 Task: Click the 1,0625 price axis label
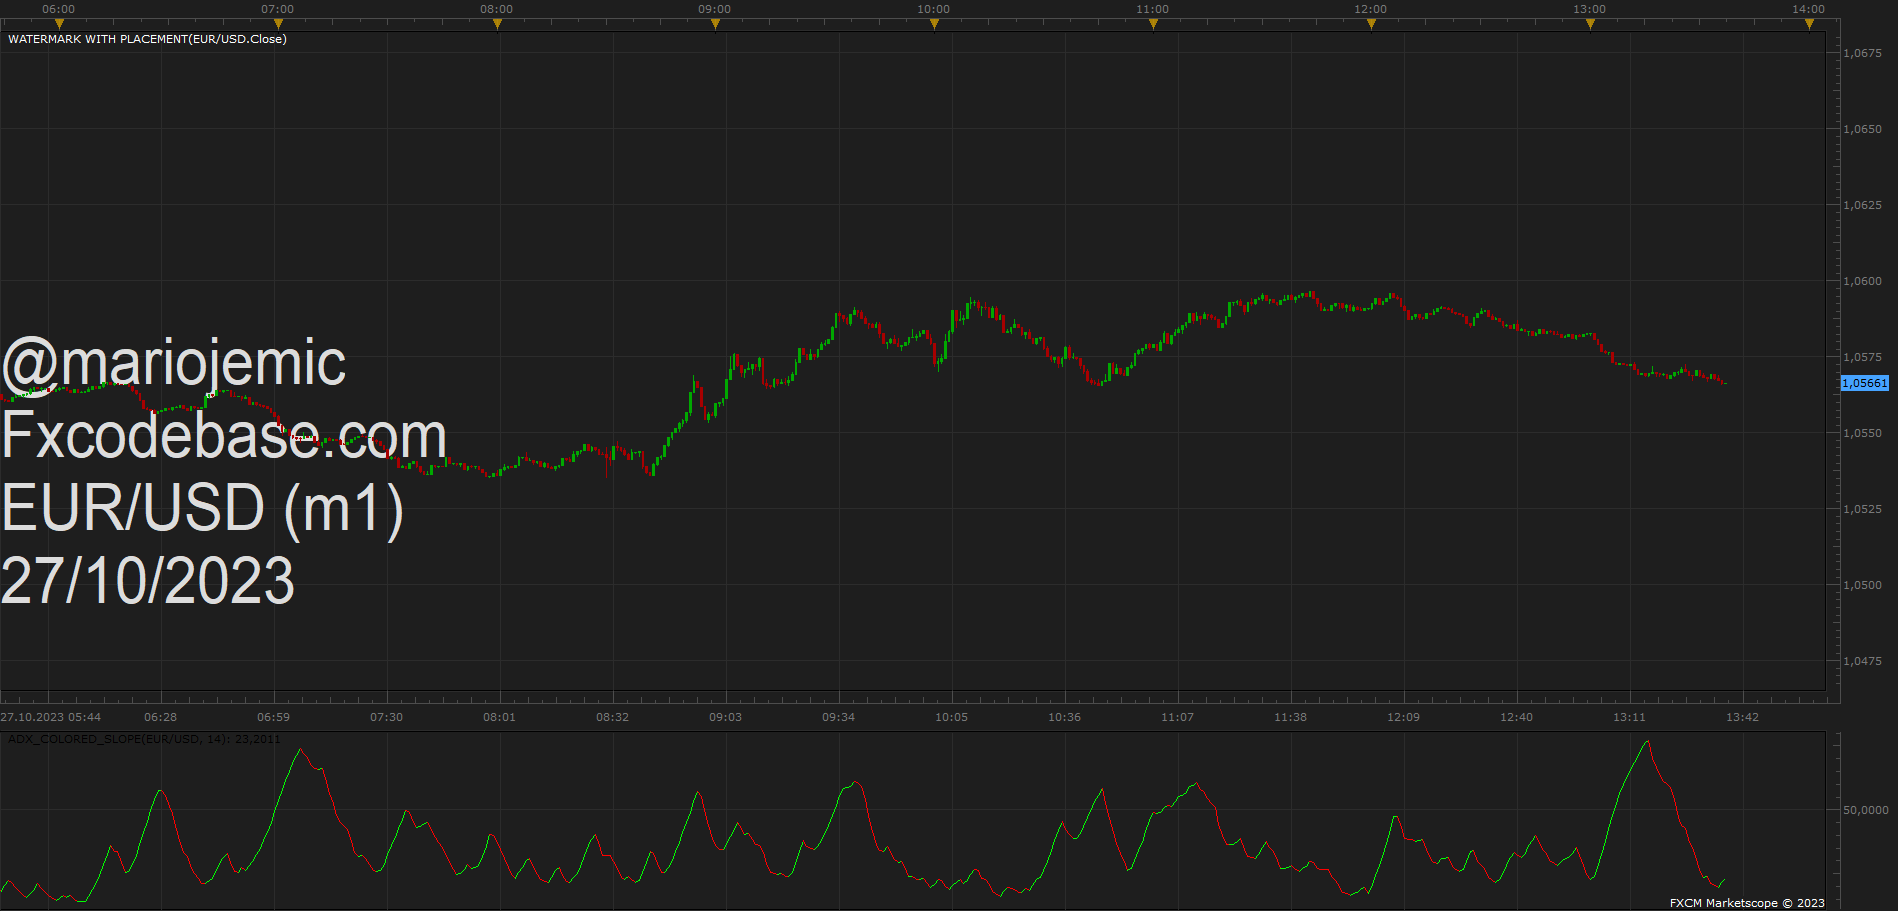1862,205
